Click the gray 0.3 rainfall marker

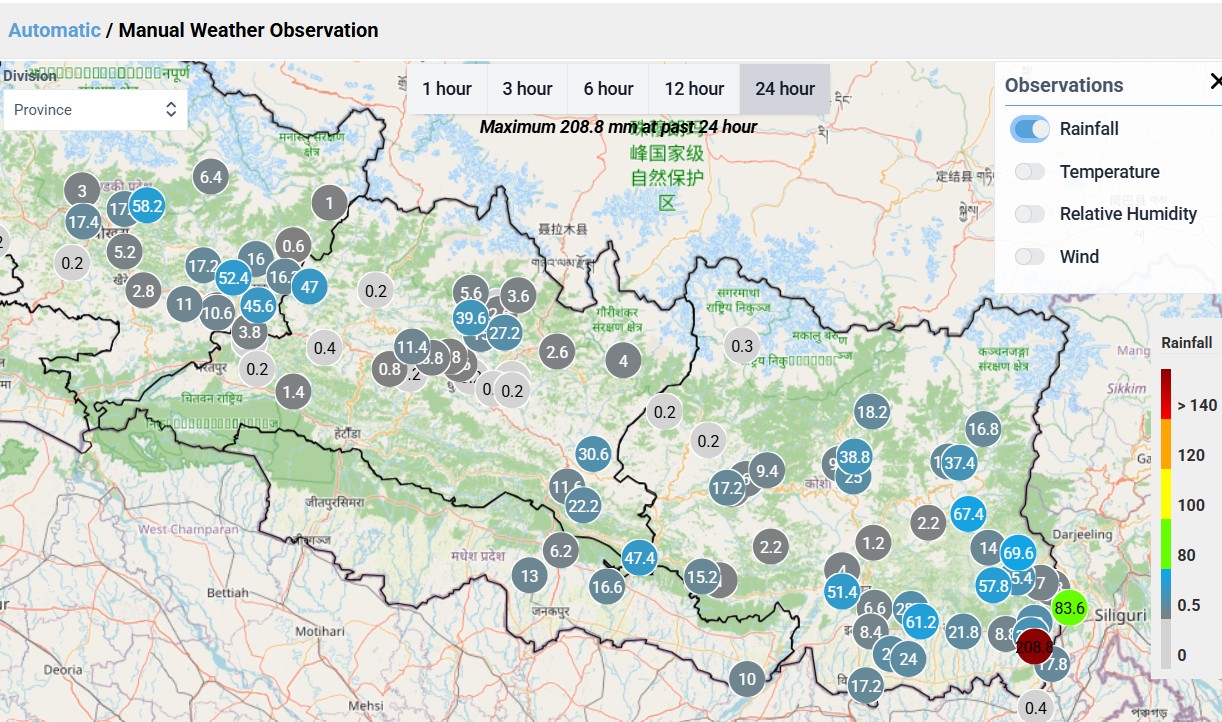tap(742, 346)
